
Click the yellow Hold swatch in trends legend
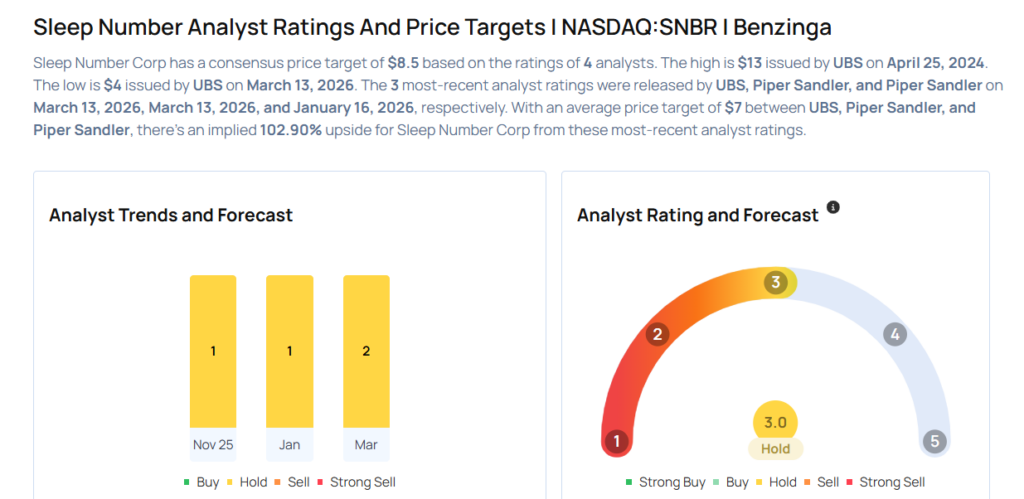[x=233, y=482]
